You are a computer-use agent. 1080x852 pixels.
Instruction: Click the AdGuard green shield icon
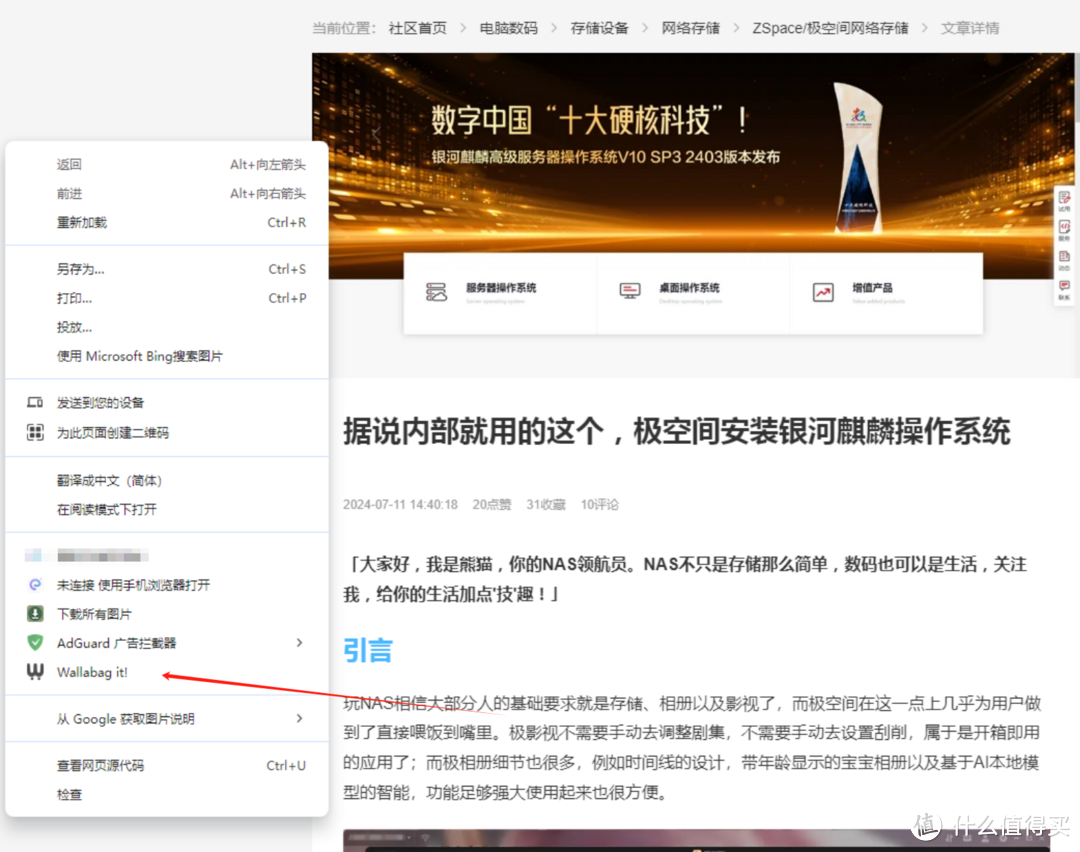[36, 643]
